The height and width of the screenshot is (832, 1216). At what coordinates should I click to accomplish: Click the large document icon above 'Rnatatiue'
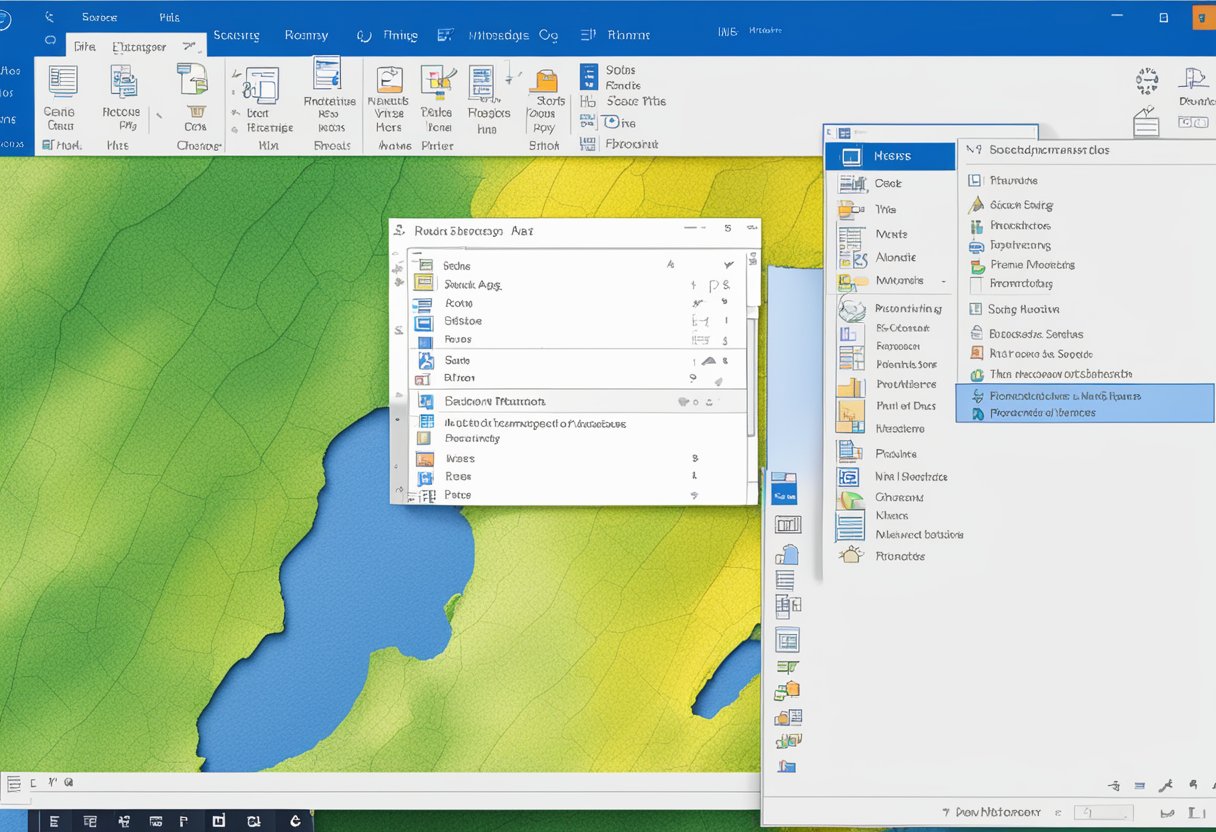click(x=327, y=73)
